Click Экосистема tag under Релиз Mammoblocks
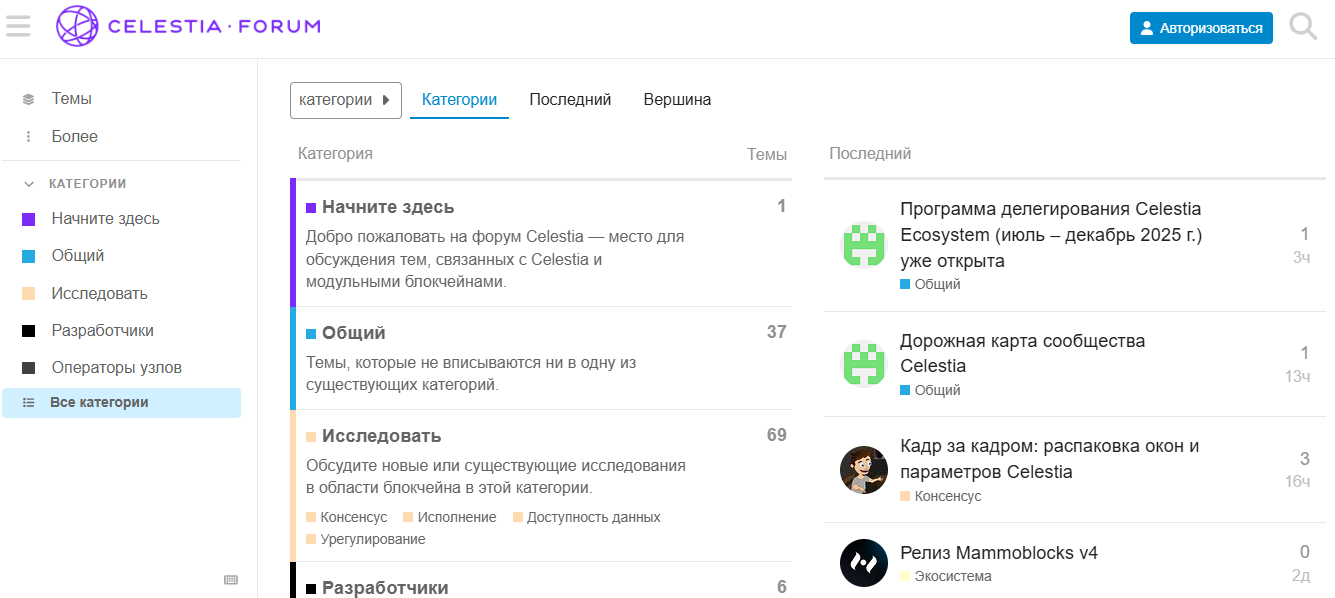 coord(946,576)
